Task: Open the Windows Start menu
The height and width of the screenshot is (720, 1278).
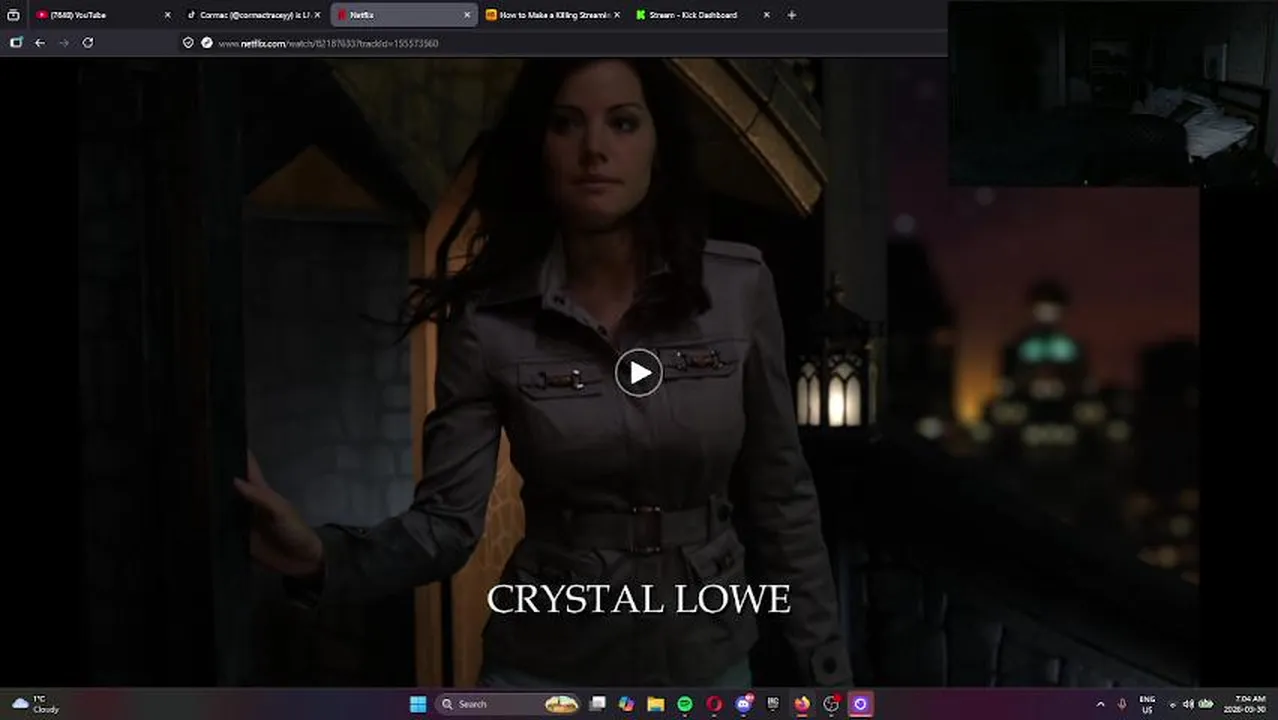Action: click(418, 704)
